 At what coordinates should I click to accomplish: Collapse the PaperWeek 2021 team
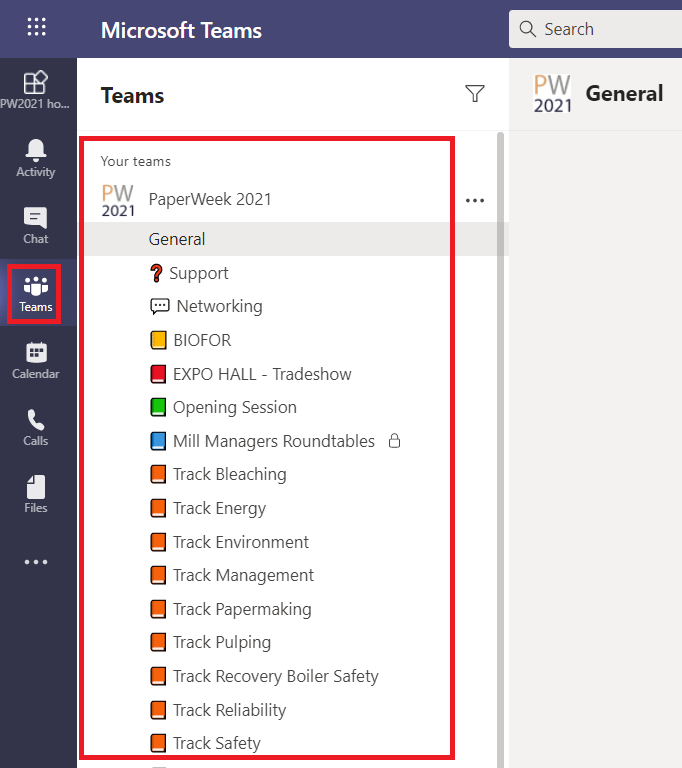tap(210, 199)
